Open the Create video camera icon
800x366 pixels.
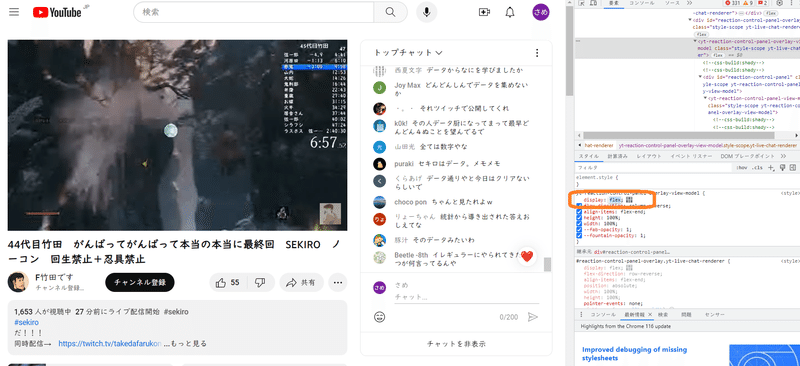(x=484, y=12)
